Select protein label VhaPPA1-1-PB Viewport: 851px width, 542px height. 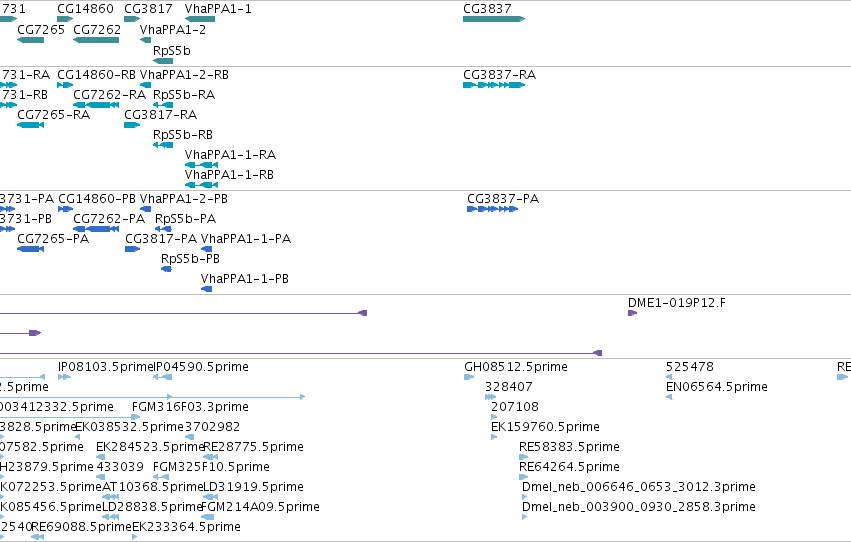(x=245, y=279)
